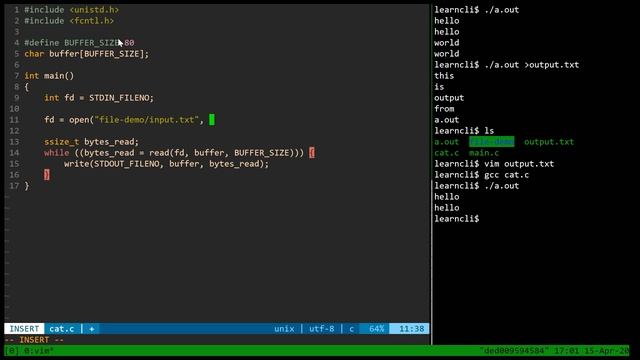Click '#define BUFFER_SIZE' on line 4
This screenshot has height=360, width=640.
pos(71,42)
